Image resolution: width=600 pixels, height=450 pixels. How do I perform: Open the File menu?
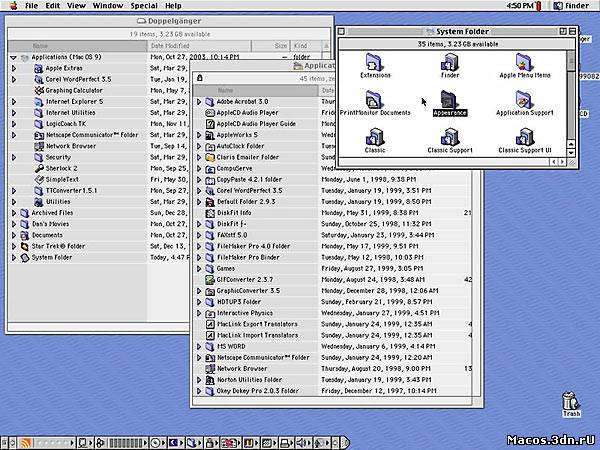pos(31,6)
